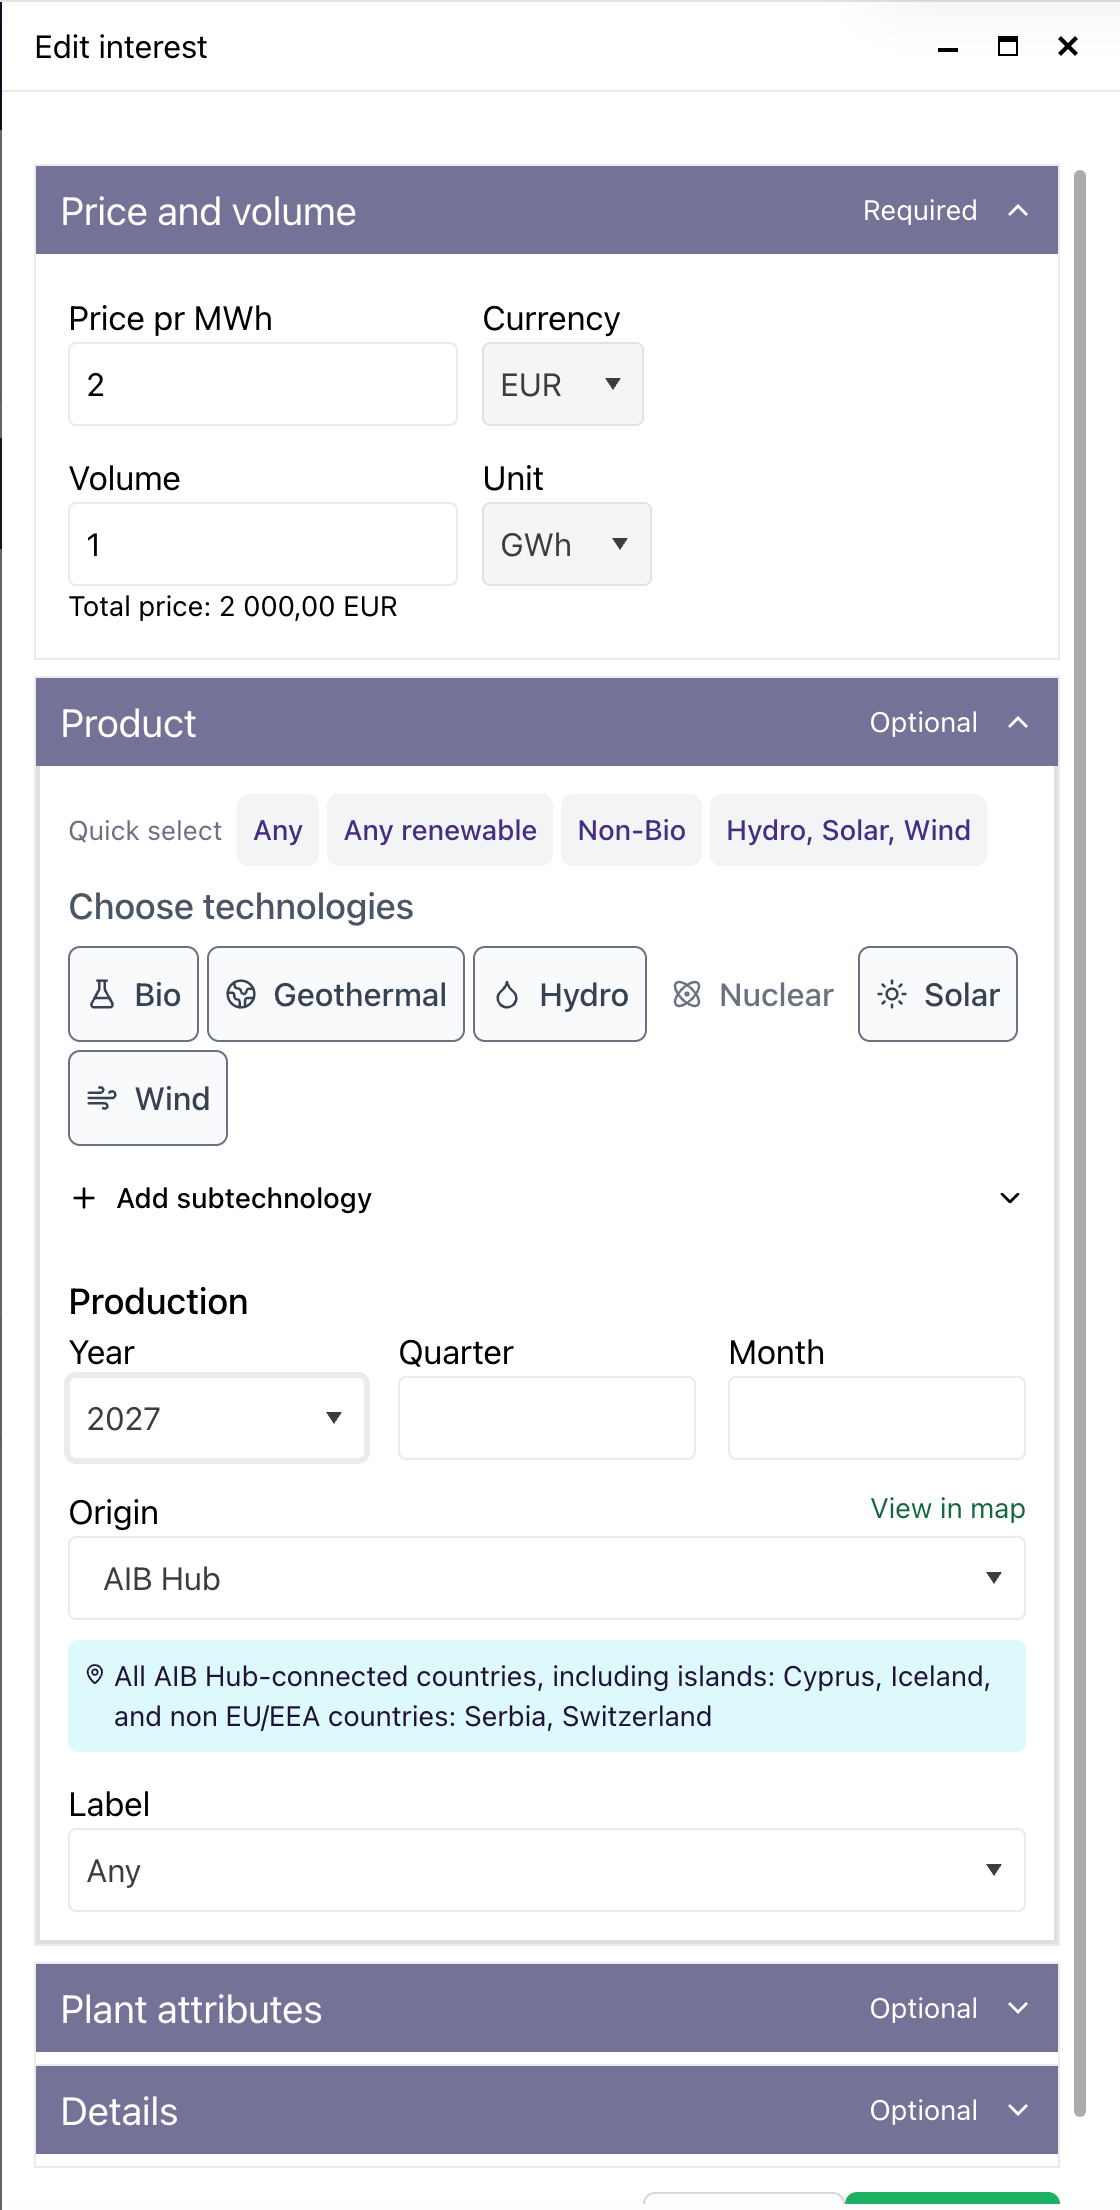Click the Price pr MWh input field
Screen dimensions: 1120x2210
[x=262, y=385]
